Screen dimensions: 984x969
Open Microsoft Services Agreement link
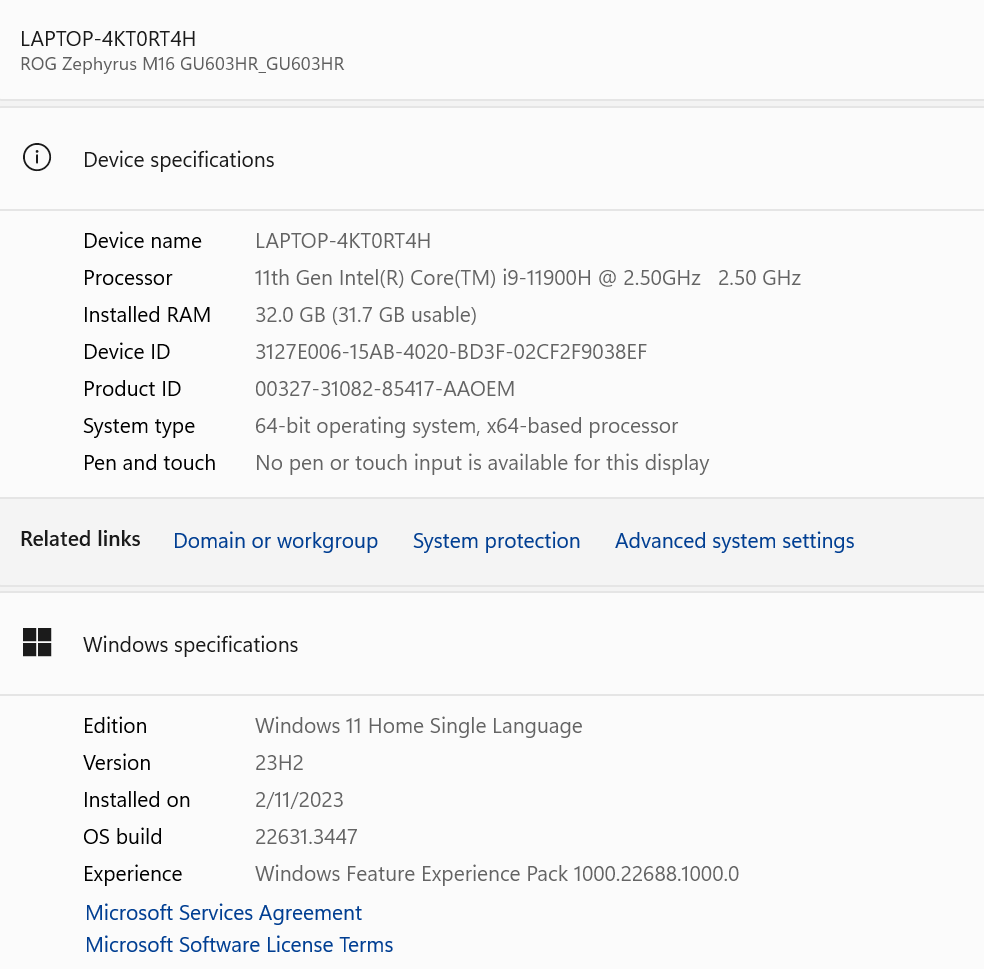pyautogui.click(x=223, y=913)
